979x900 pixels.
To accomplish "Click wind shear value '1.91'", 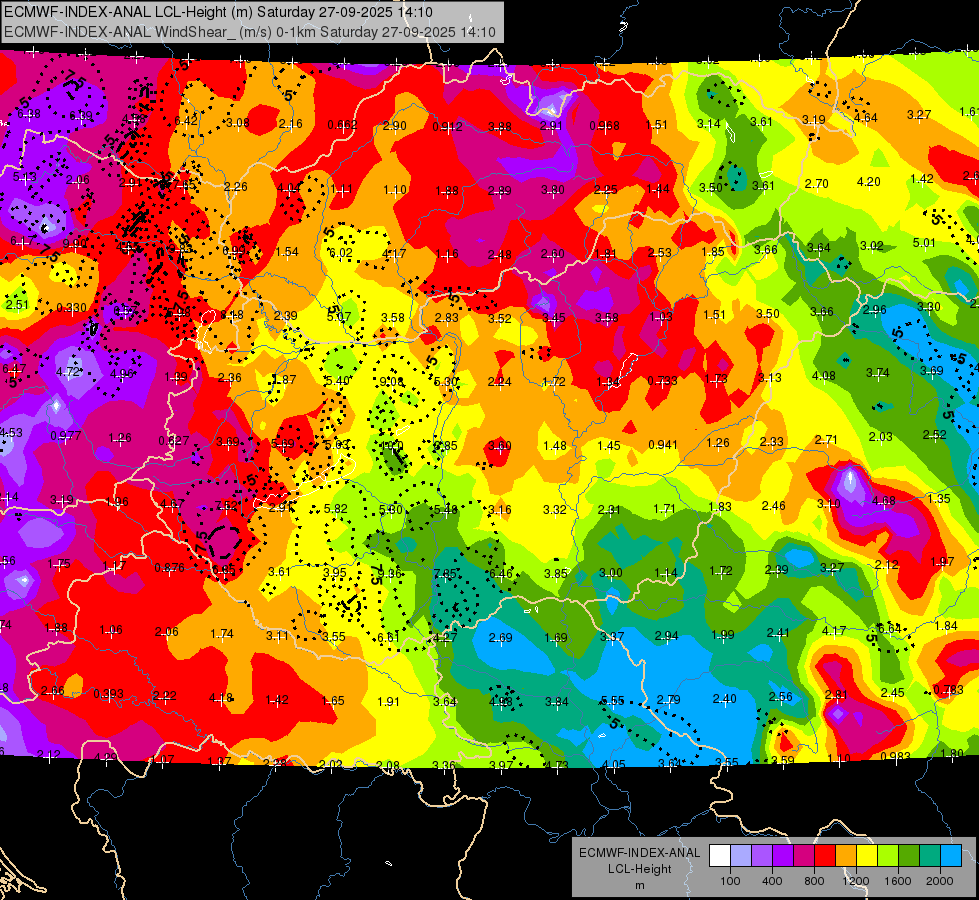I will pos(388,701).
